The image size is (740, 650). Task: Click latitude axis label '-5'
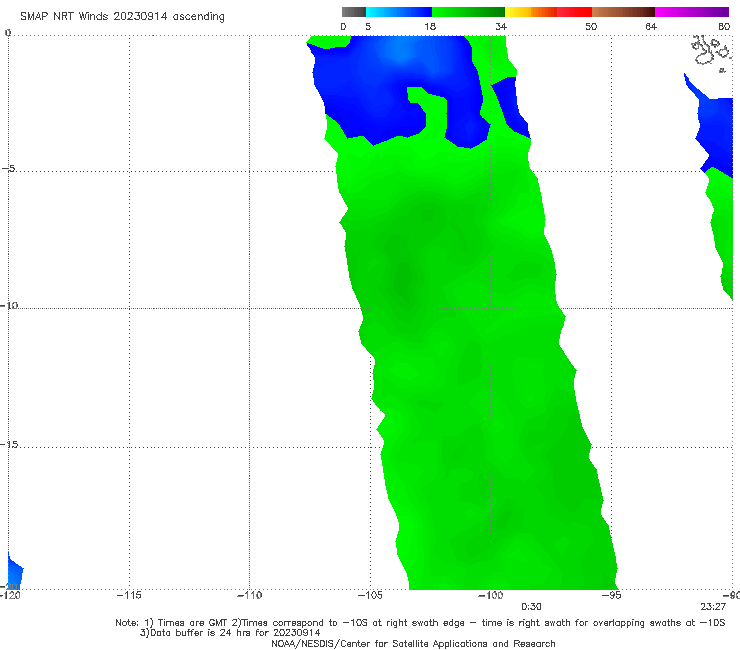pyautogui.click(x=8, y=169)
